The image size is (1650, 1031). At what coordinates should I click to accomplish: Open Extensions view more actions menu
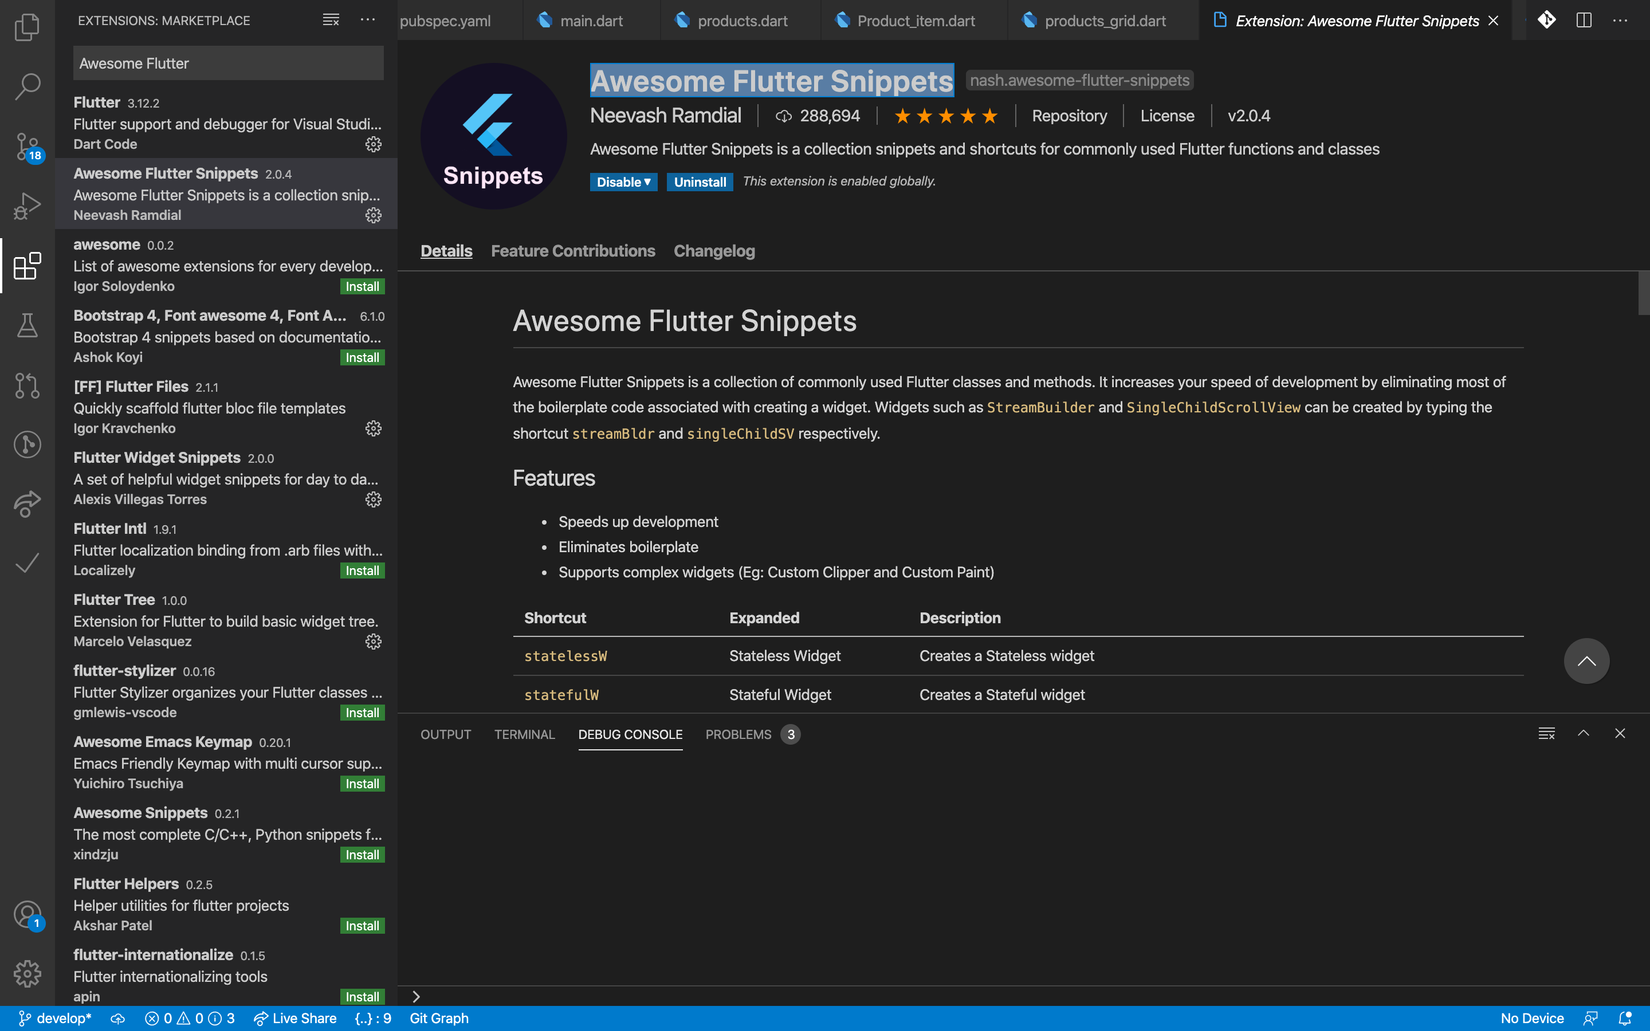click(368, 20)
